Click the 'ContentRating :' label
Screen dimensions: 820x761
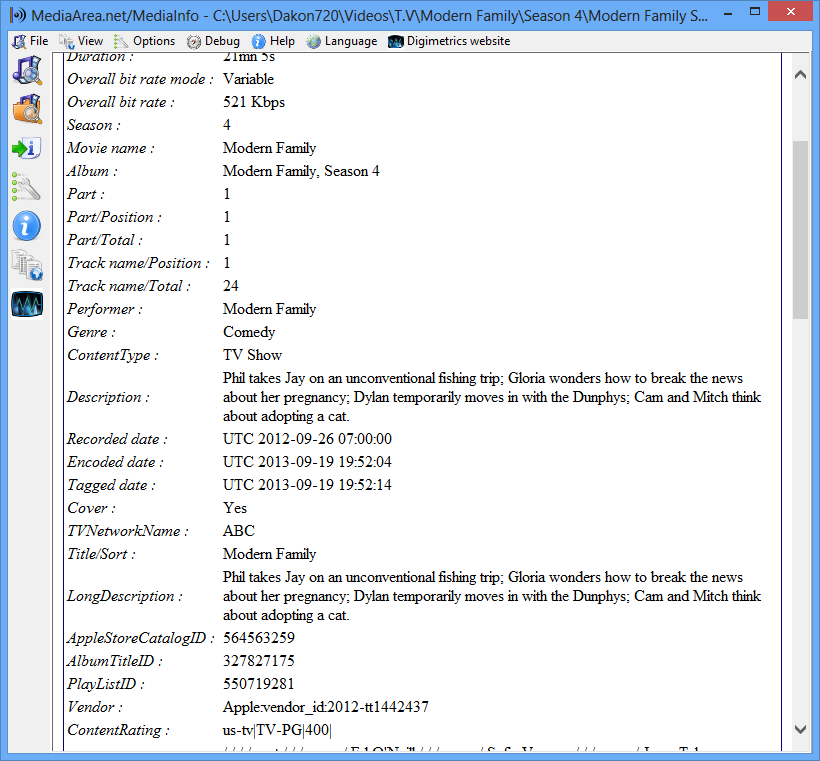pyautogui.click(x=118, y=730)
